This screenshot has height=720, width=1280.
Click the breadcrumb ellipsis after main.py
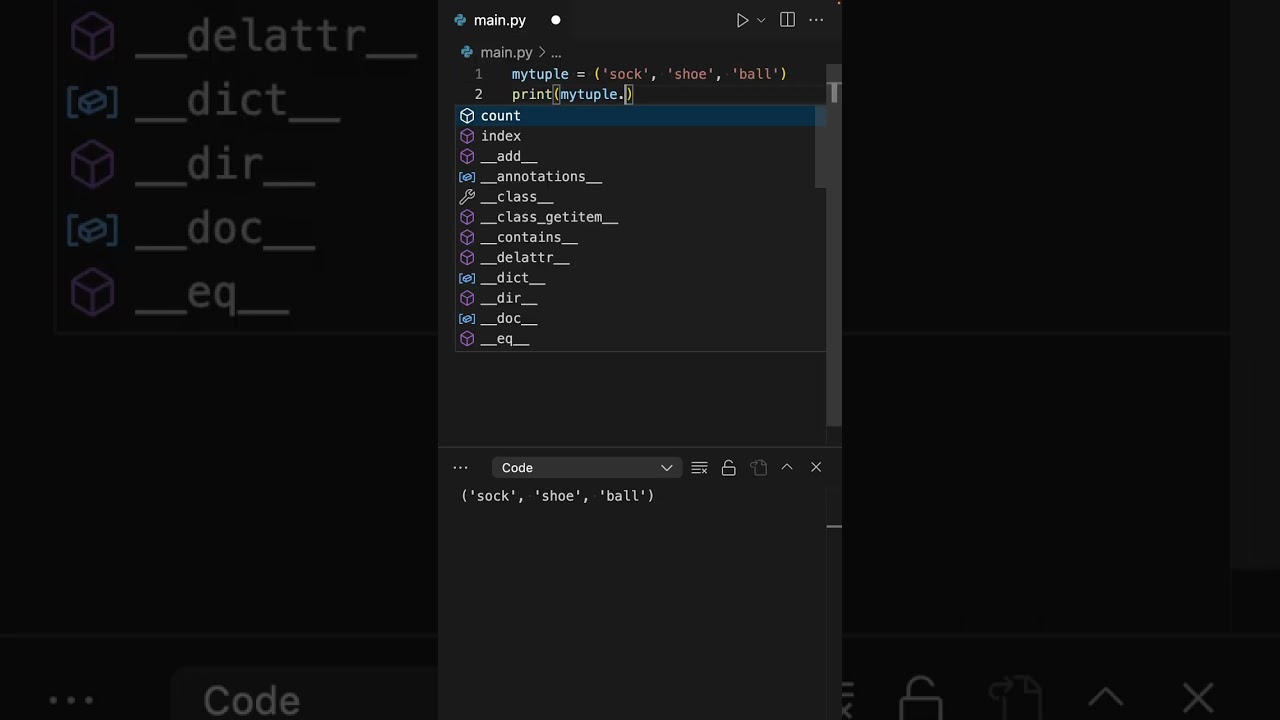[x=556, y=52]
